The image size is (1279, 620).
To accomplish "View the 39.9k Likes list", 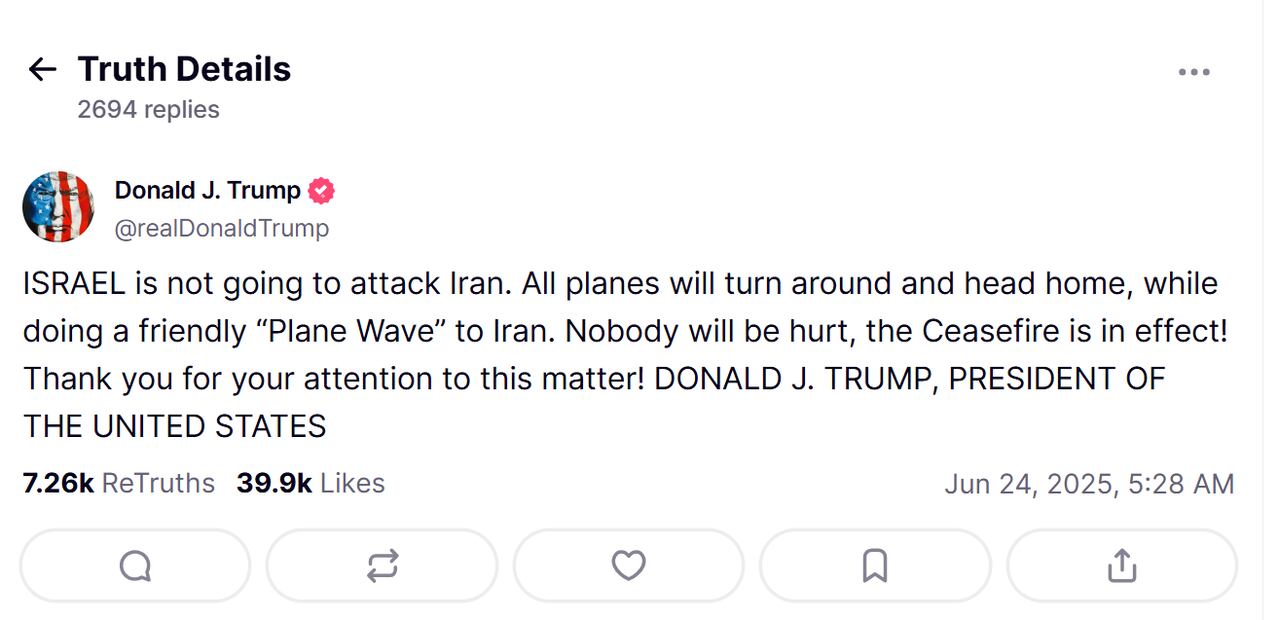I will coord(310,483).
